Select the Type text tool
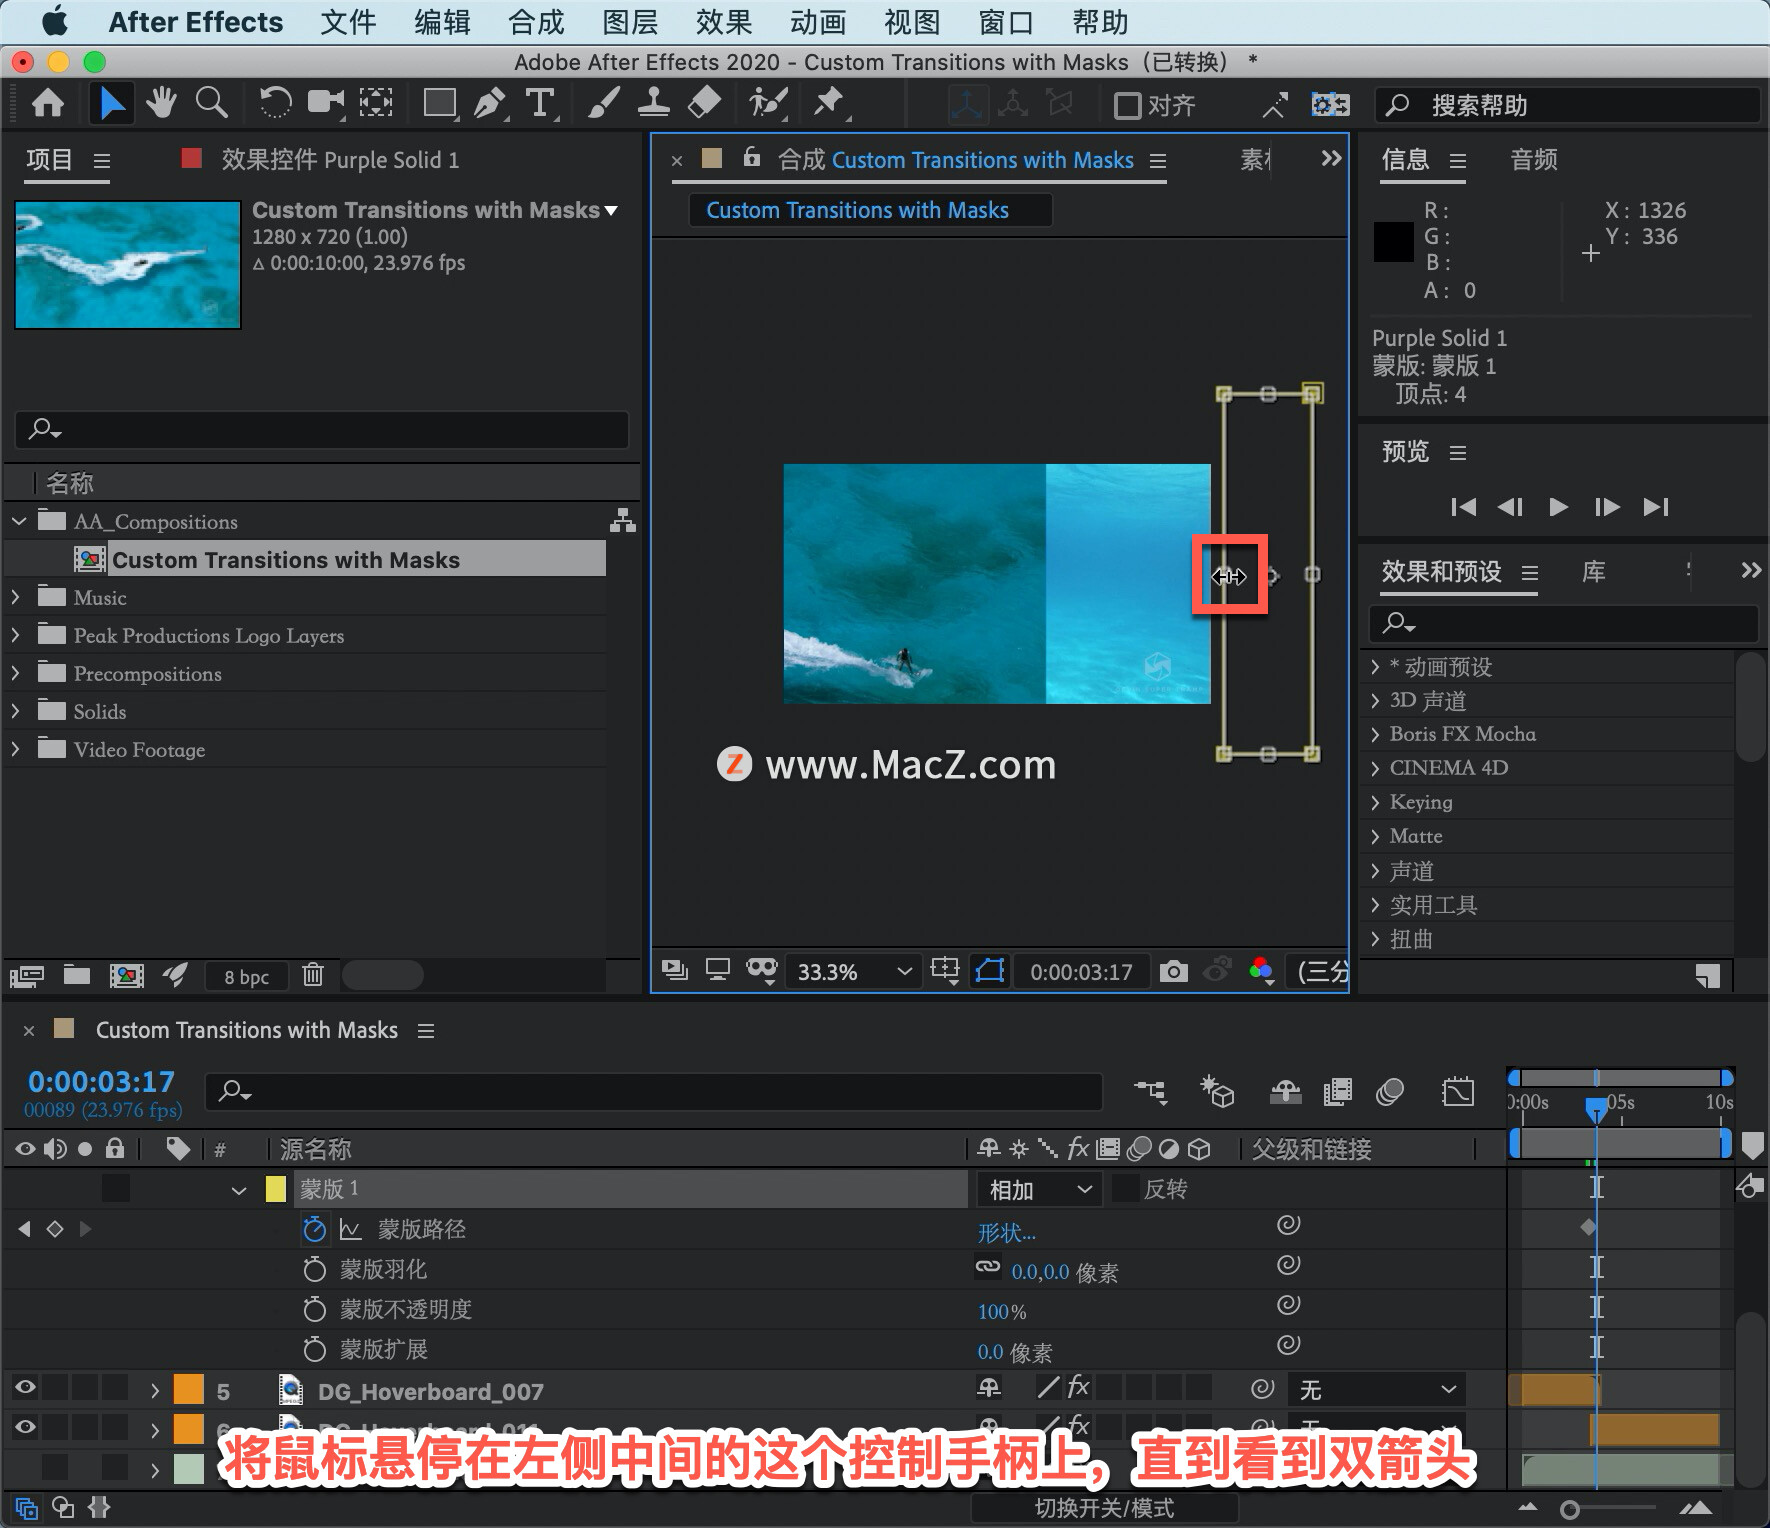Image resolution: width=1770 pixels, height=1528 pixels. [x=540, y=103]
